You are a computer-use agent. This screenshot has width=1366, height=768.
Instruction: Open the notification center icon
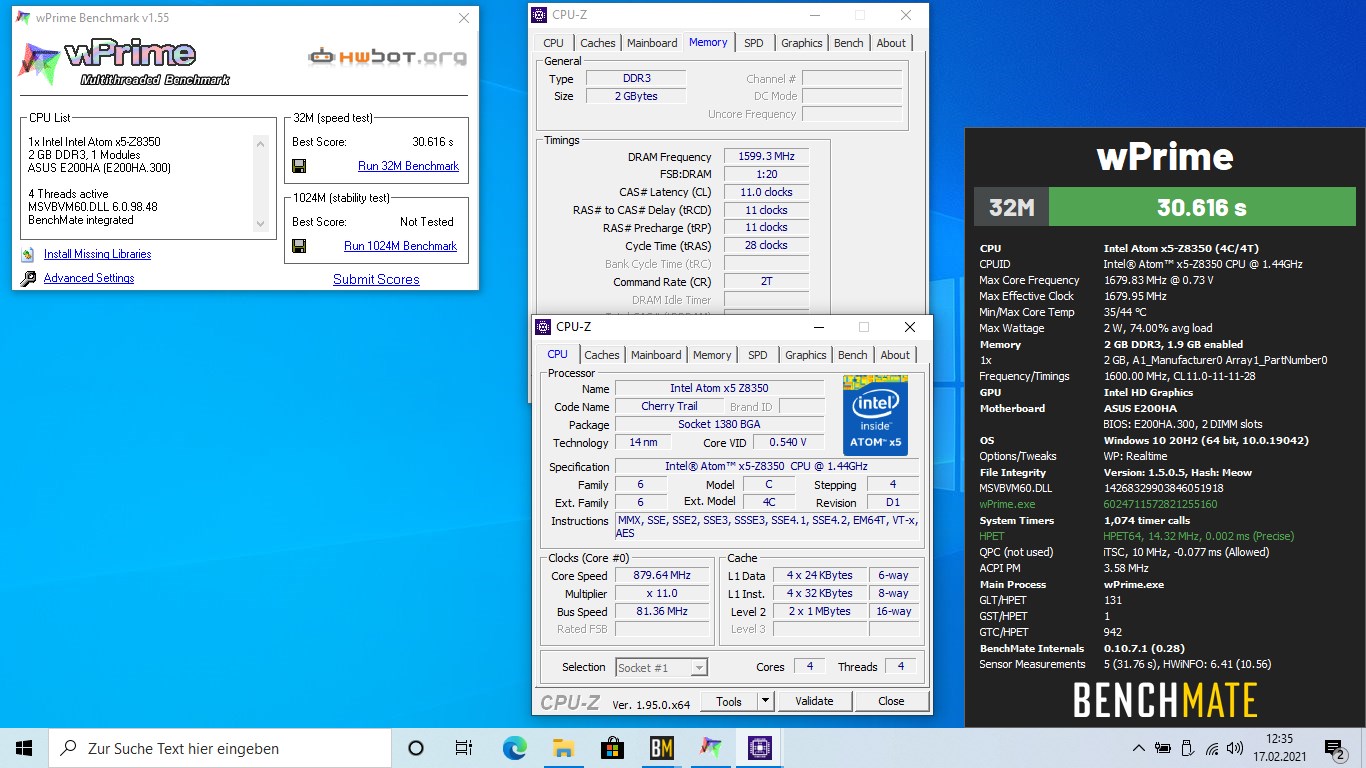1336,748
